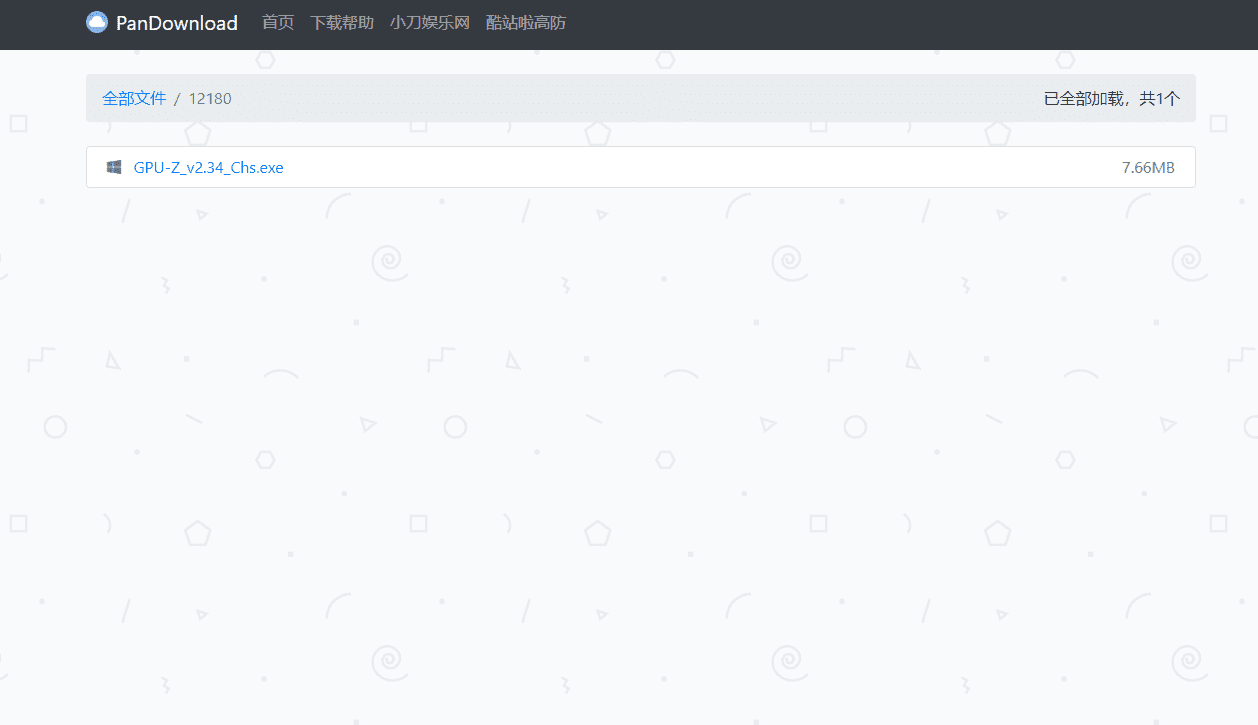Visit the 酷站啦高防 navigation link
1258x725 pixels.
[524, 22]
